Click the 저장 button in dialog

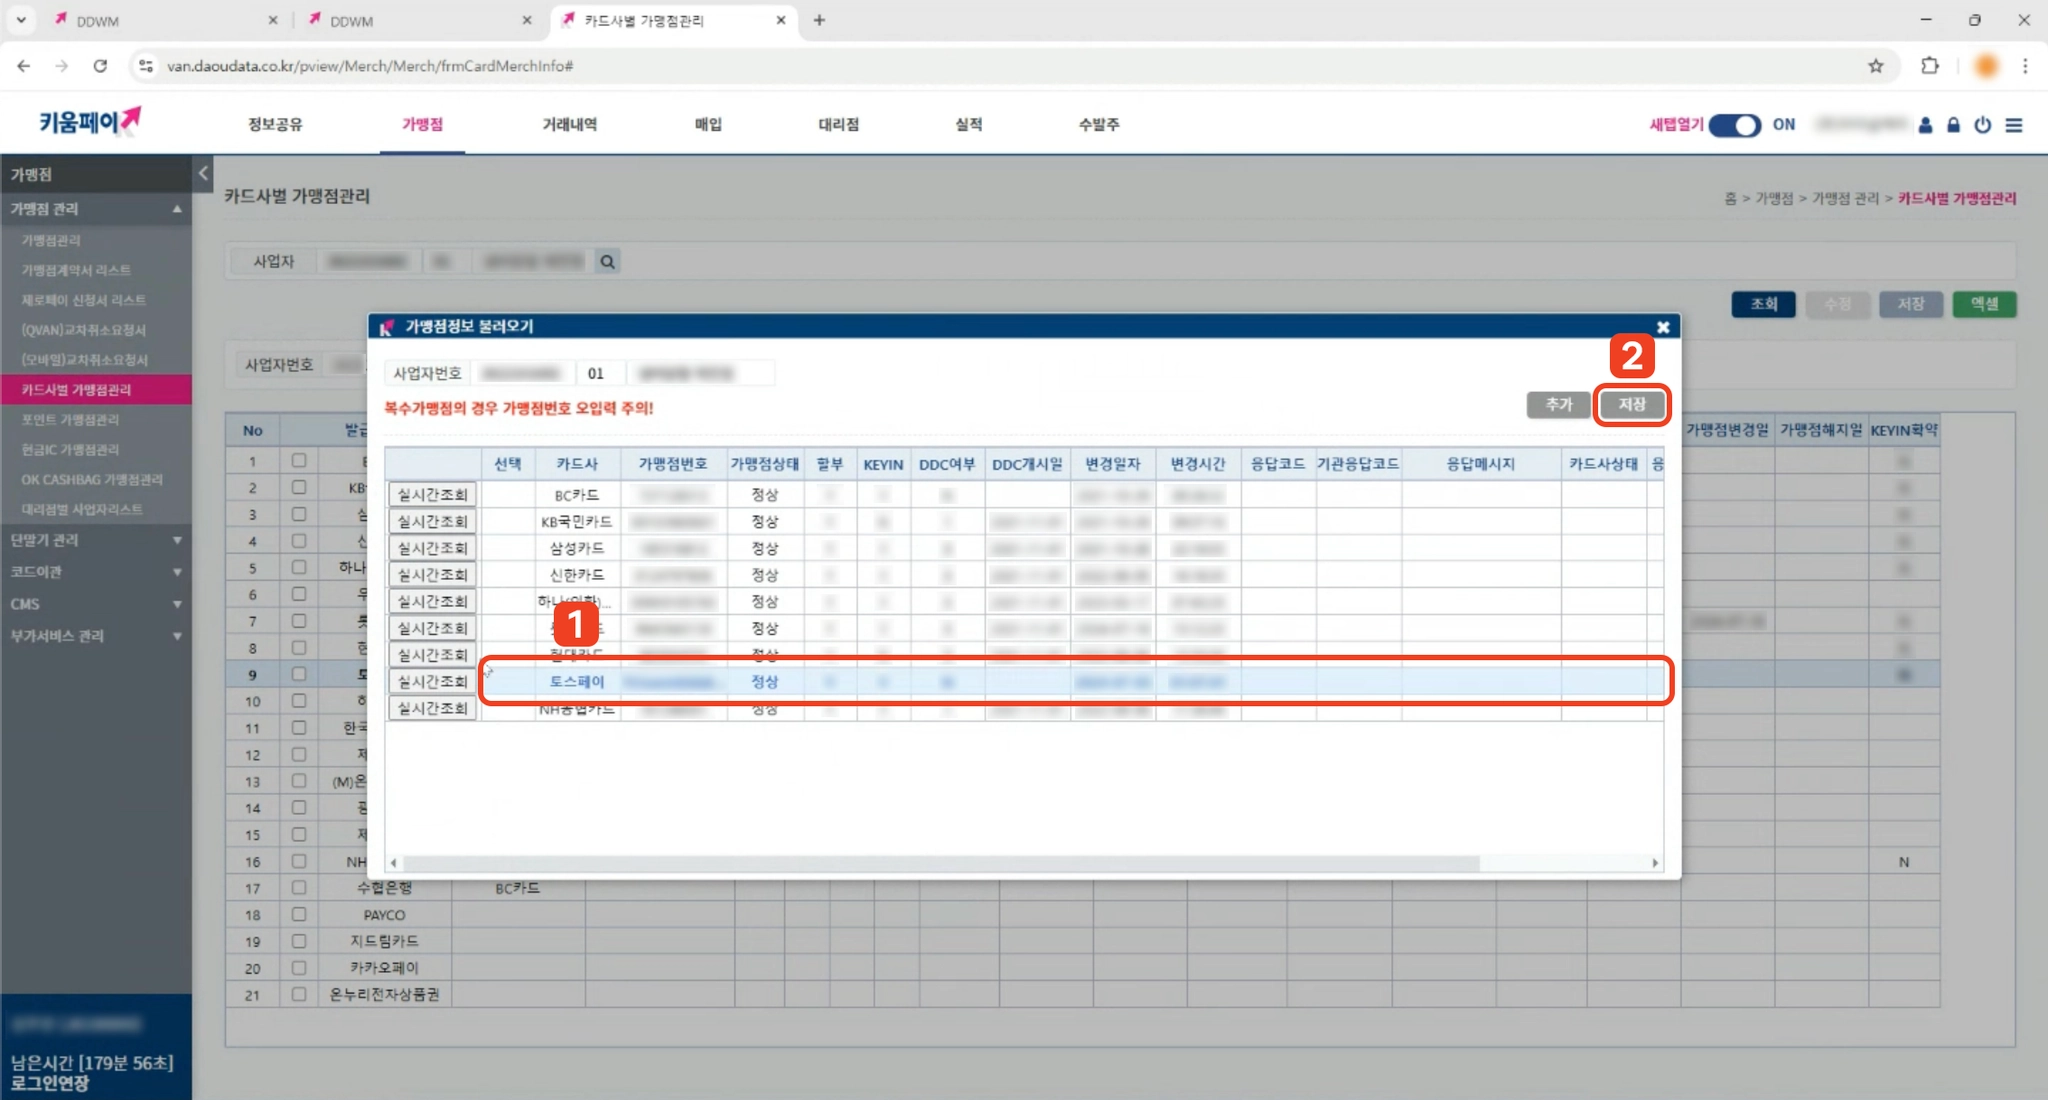pyautogui.click(x=1631, y=404)
